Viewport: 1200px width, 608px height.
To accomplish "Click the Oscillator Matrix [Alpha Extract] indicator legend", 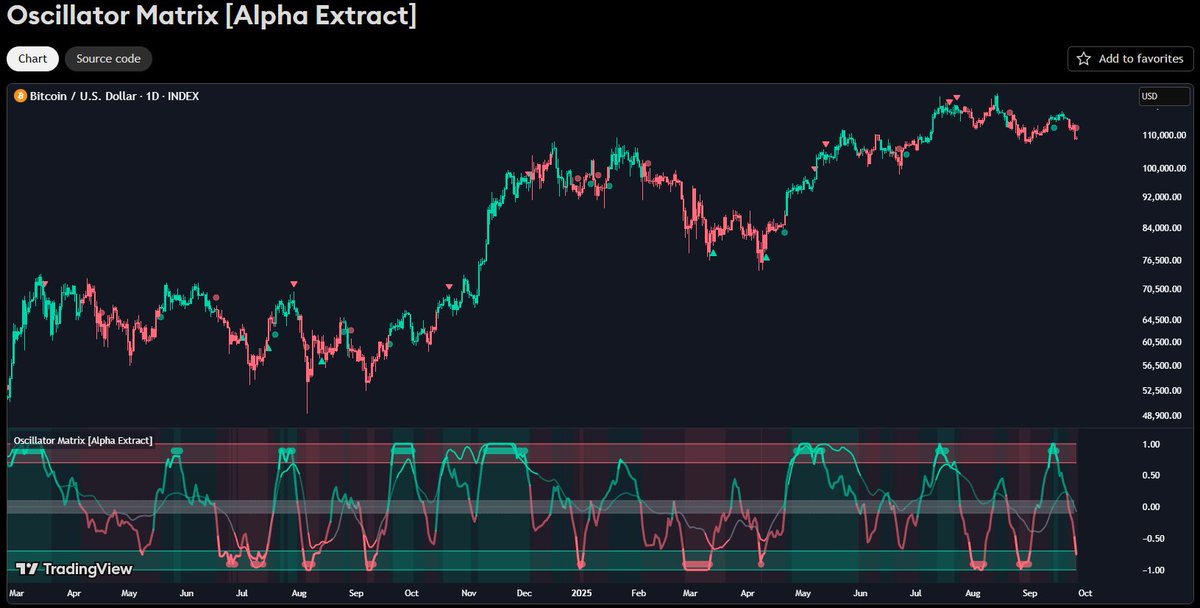I will click(82, 440).
